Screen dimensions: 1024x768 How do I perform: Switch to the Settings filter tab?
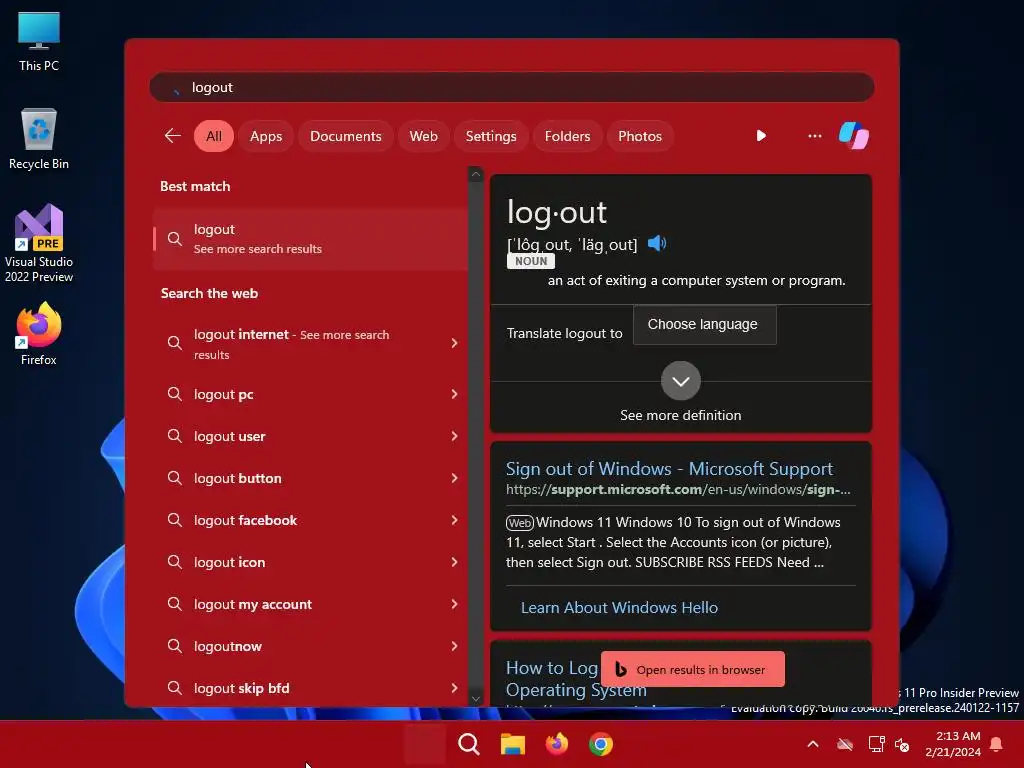[x=490, y=136]
